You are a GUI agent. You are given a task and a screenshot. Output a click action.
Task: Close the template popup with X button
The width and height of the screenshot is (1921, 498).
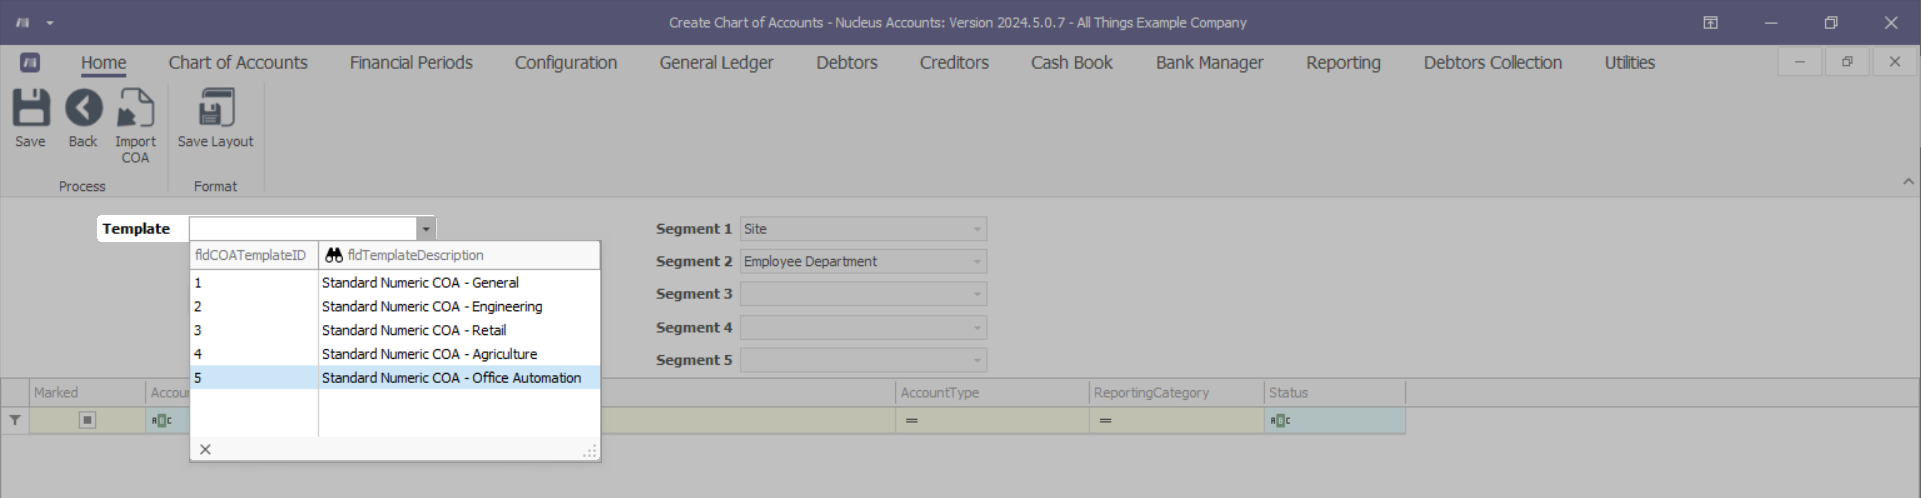(205, 449)
